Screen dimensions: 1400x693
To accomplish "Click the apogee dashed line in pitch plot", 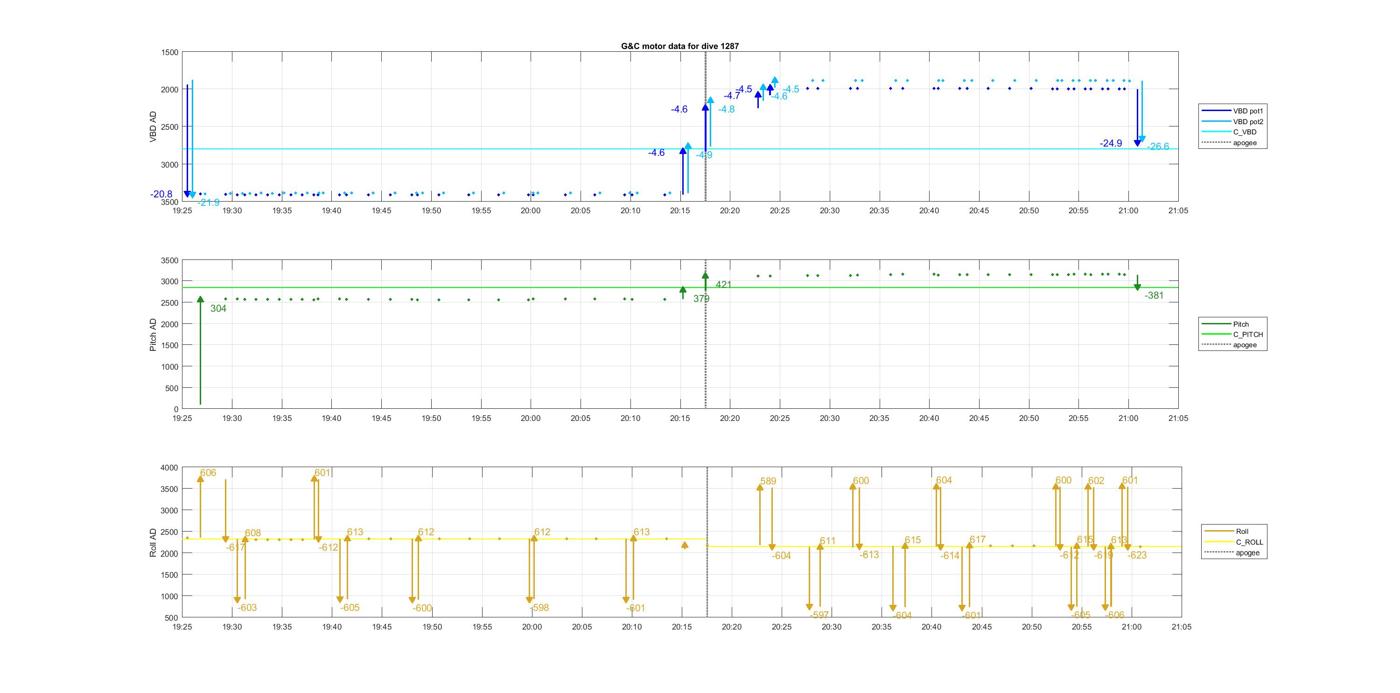I will 705,334.
